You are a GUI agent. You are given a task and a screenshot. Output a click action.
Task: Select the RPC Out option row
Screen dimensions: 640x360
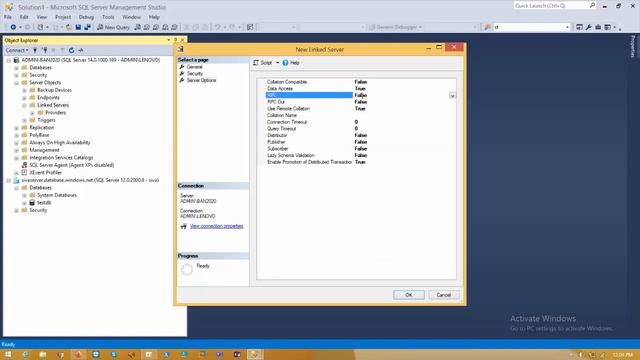[356, 102]
